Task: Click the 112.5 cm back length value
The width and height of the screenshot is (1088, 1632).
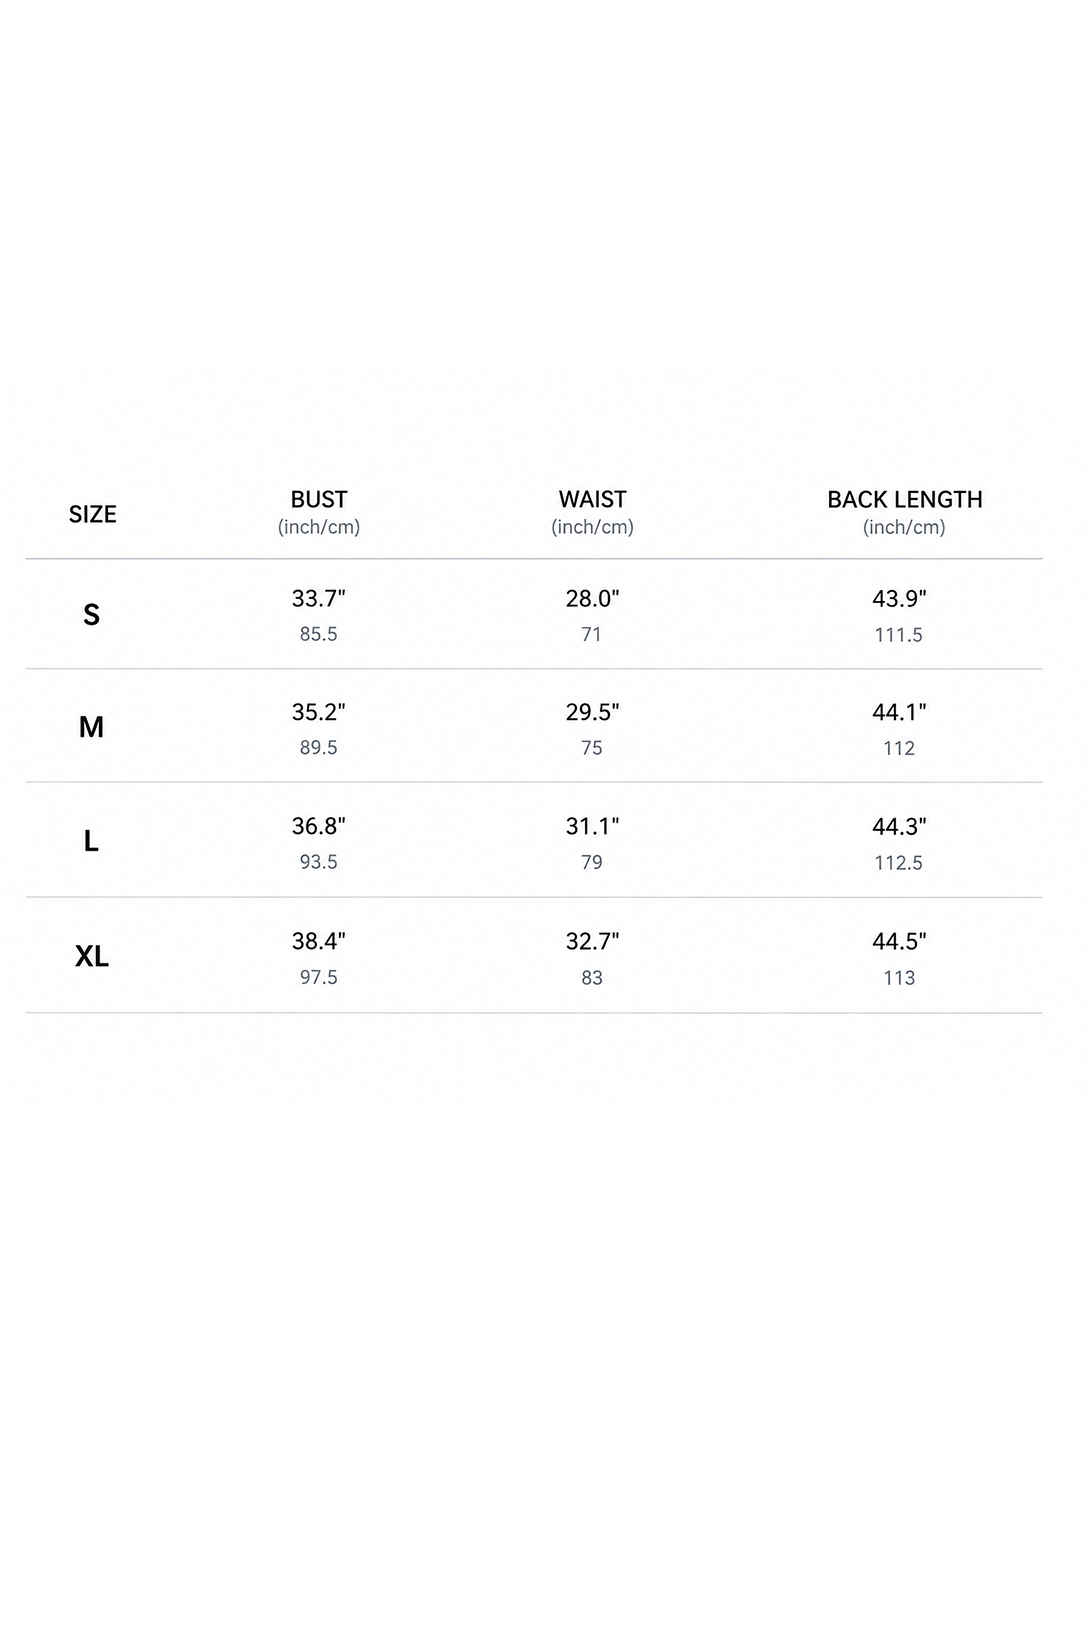Action: coord(898,862)
